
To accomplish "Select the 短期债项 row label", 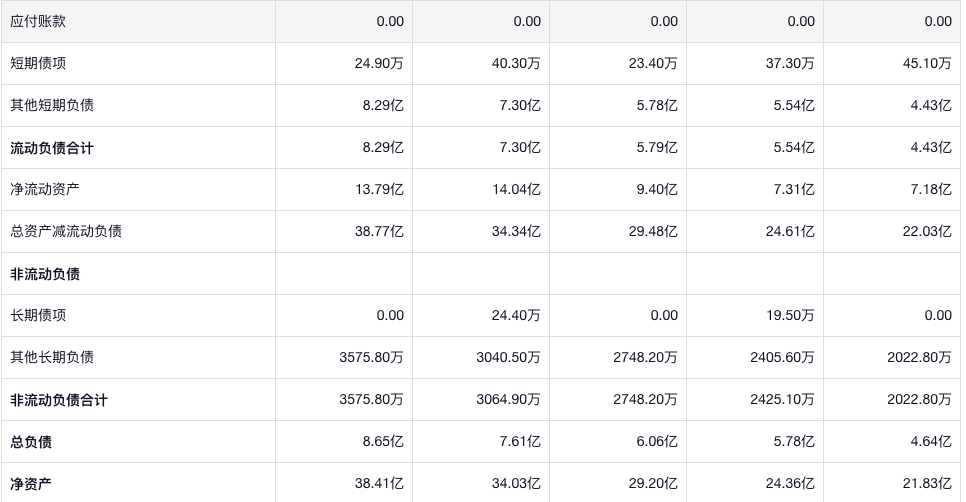I will [38, 63].
